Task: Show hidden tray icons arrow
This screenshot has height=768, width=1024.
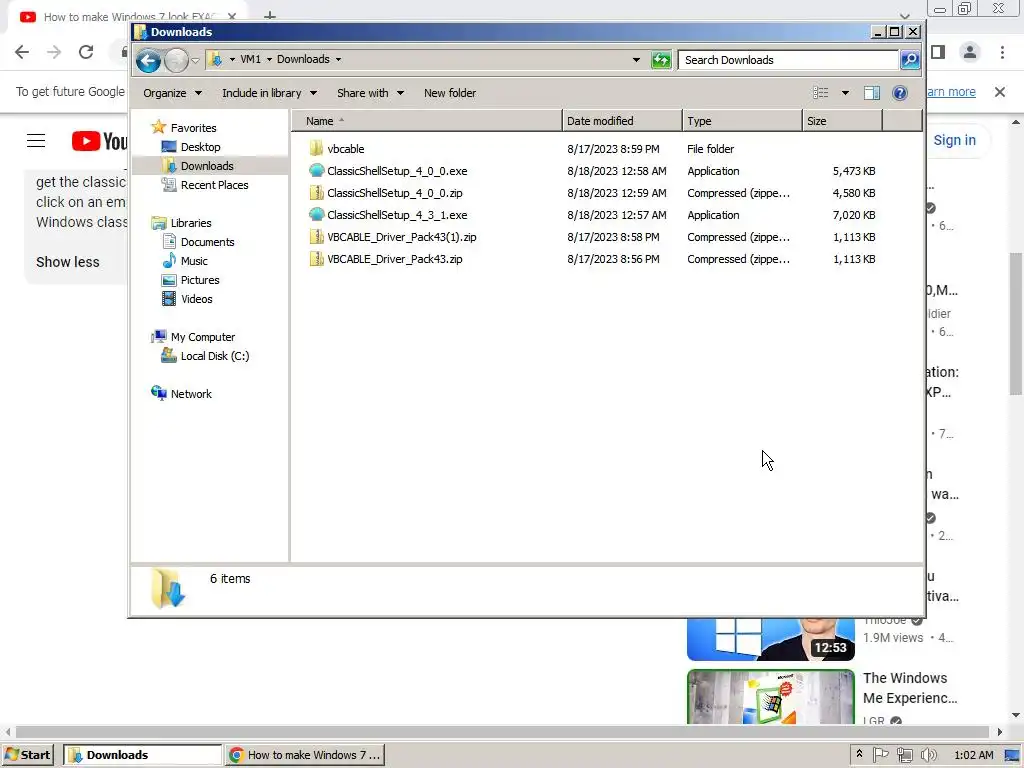Action: point(859,754)
